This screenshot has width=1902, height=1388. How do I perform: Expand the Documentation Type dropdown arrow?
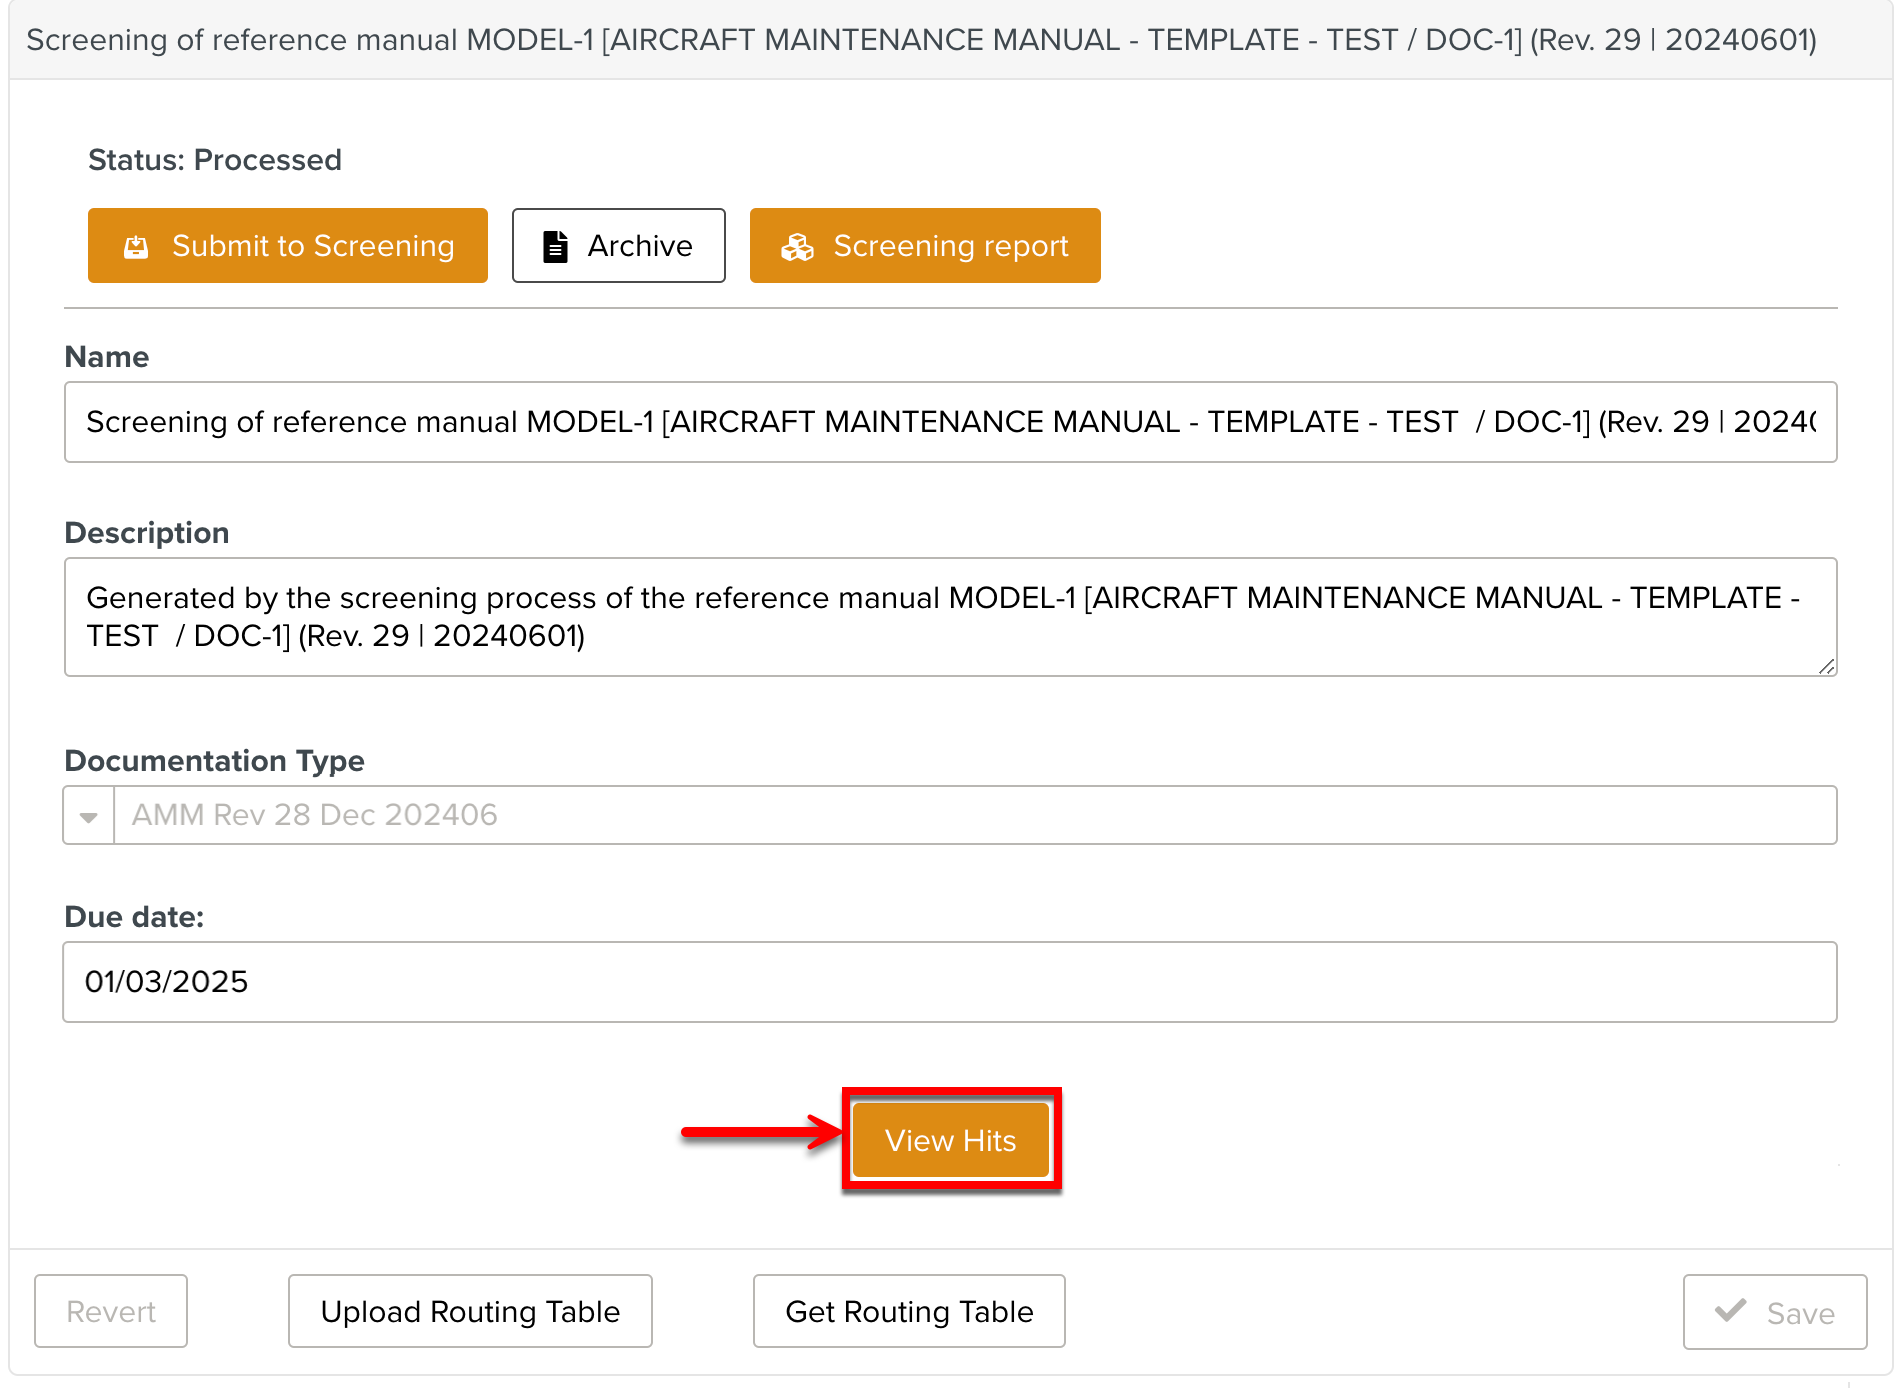(x=89, y=816)
